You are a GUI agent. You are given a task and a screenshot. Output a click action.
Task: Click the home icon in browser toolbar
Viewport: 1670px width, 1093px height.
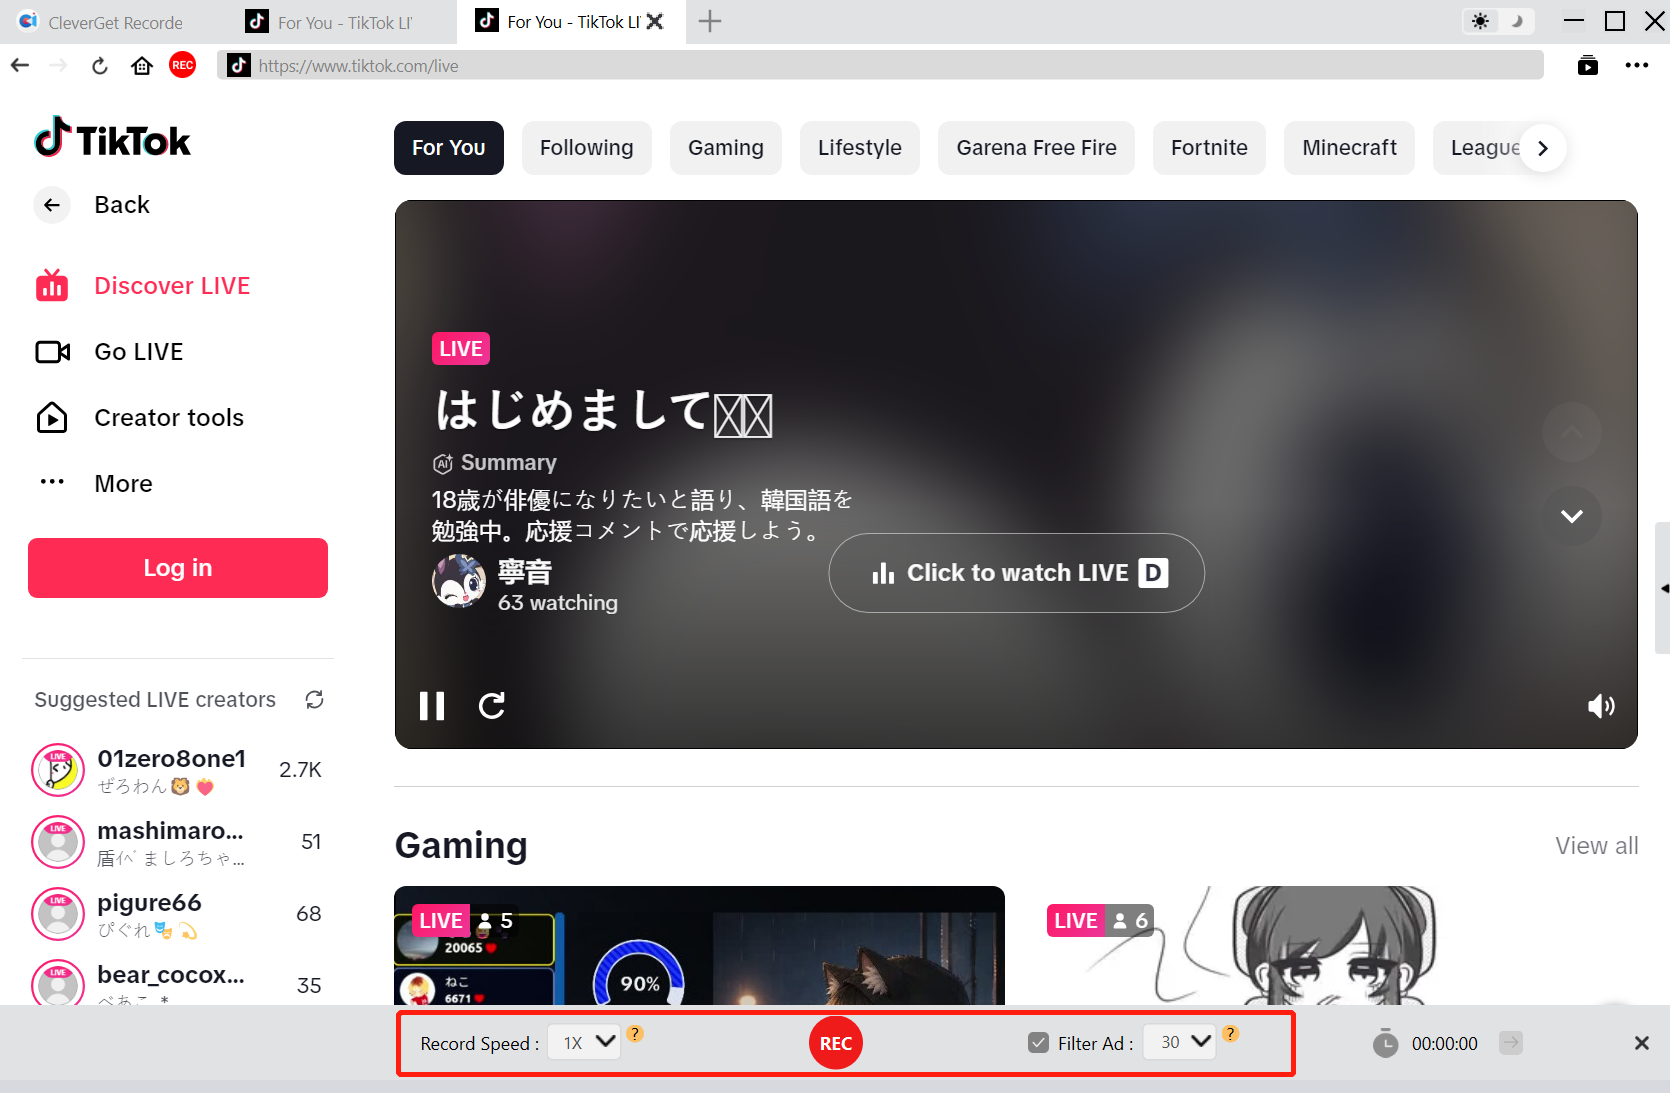click(x=142, y=66)
